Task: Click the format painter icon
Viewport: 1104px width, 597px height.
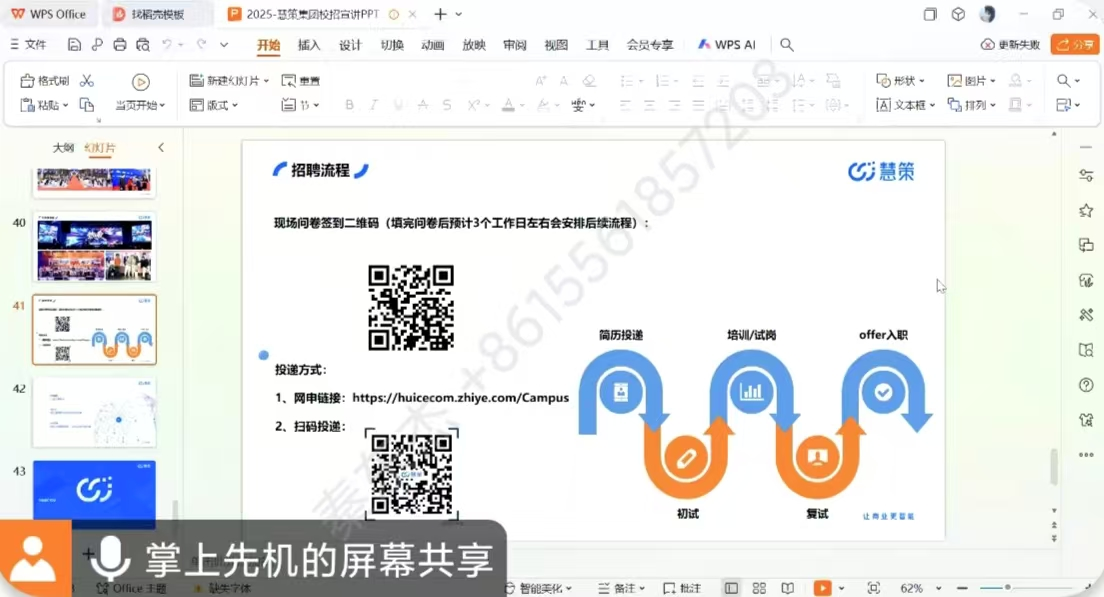Action: (45, 81)
